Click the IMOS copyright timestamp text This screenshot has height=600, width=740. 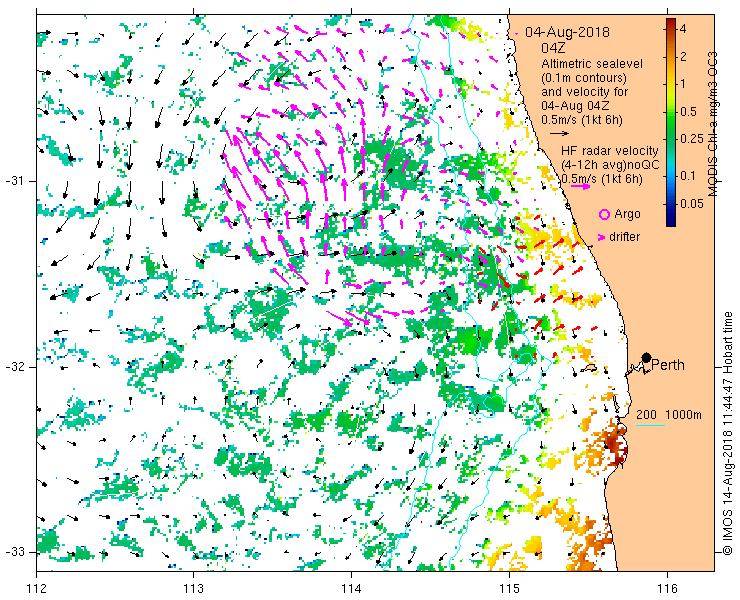coord(727,433)
